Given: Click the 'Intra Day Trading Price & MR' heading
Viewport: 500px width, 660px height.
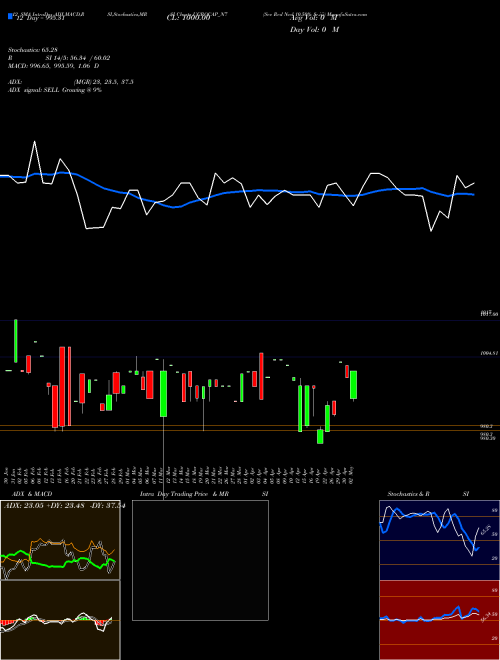Looking at the screenshot, I should pyautogui.click(x=184, y=494).
